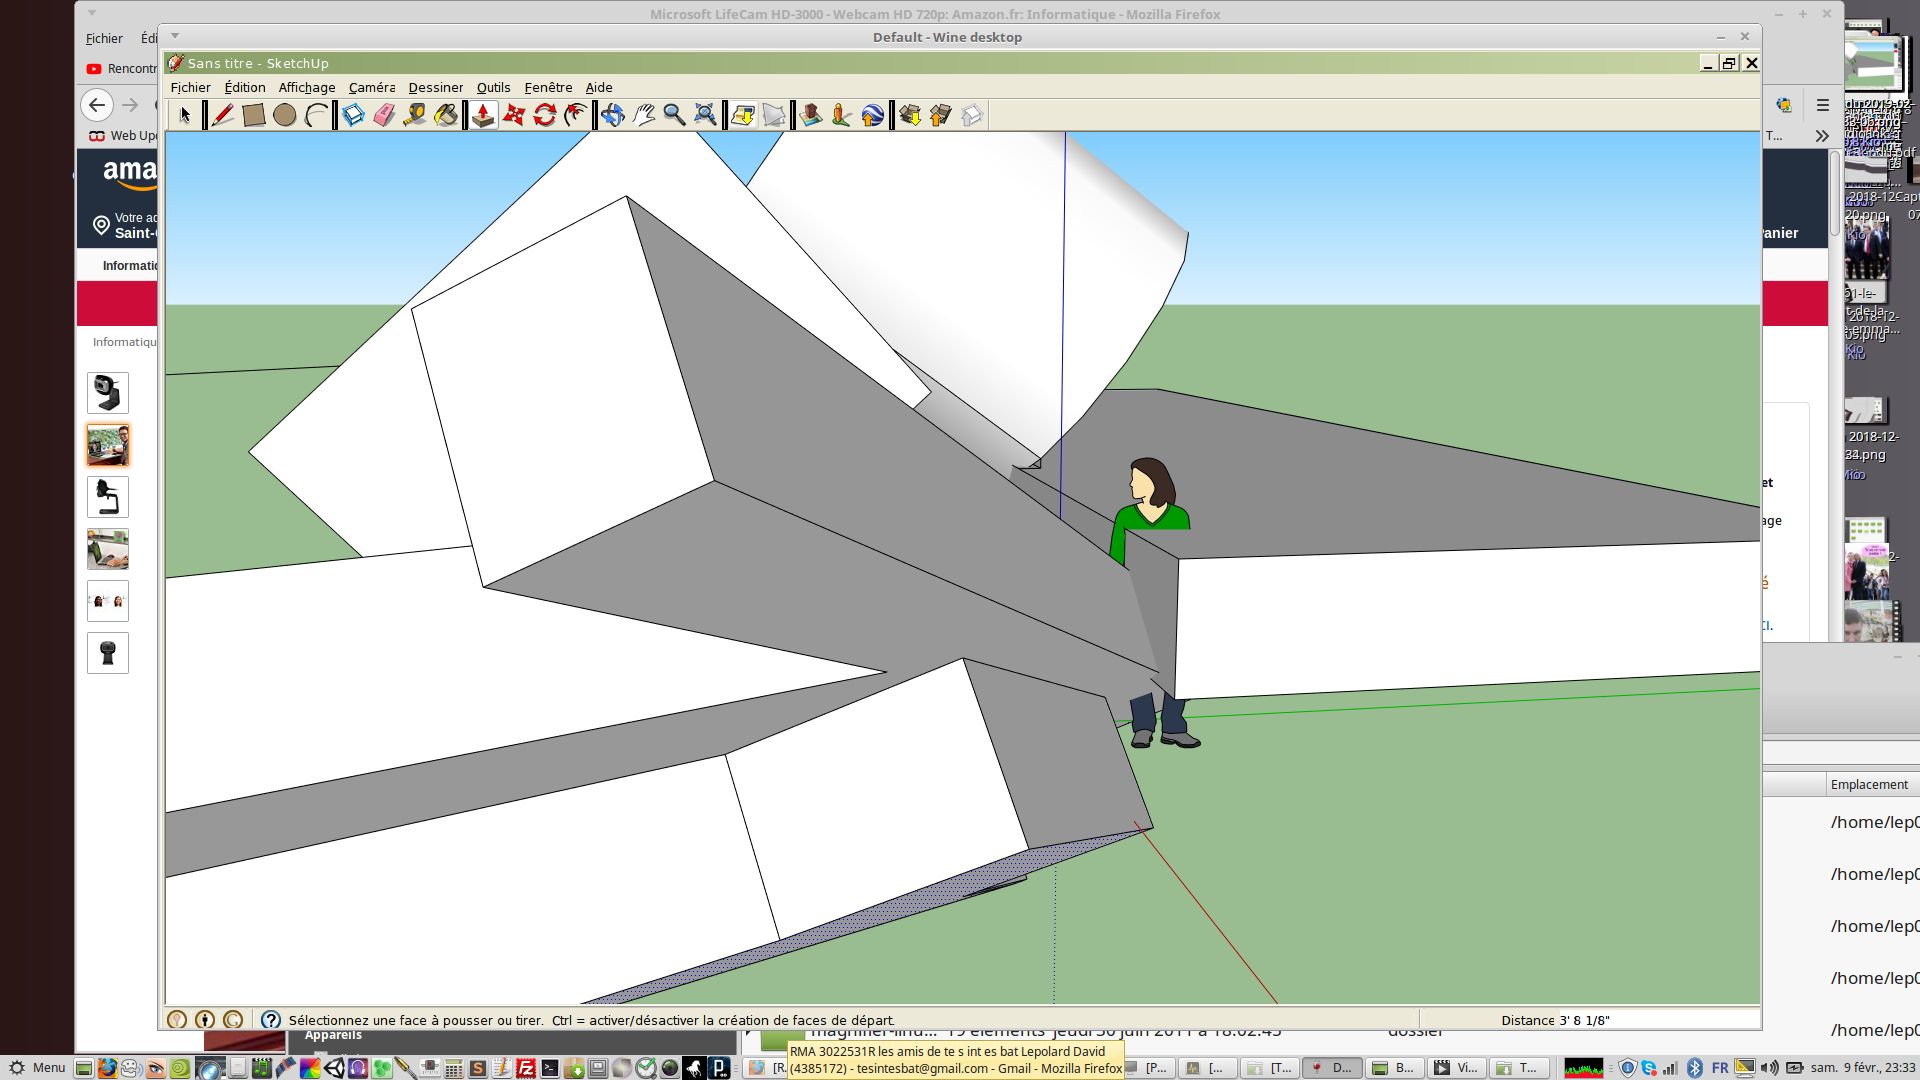
Task: Select the Pan hand tool
Action: (x=644, y=115)
